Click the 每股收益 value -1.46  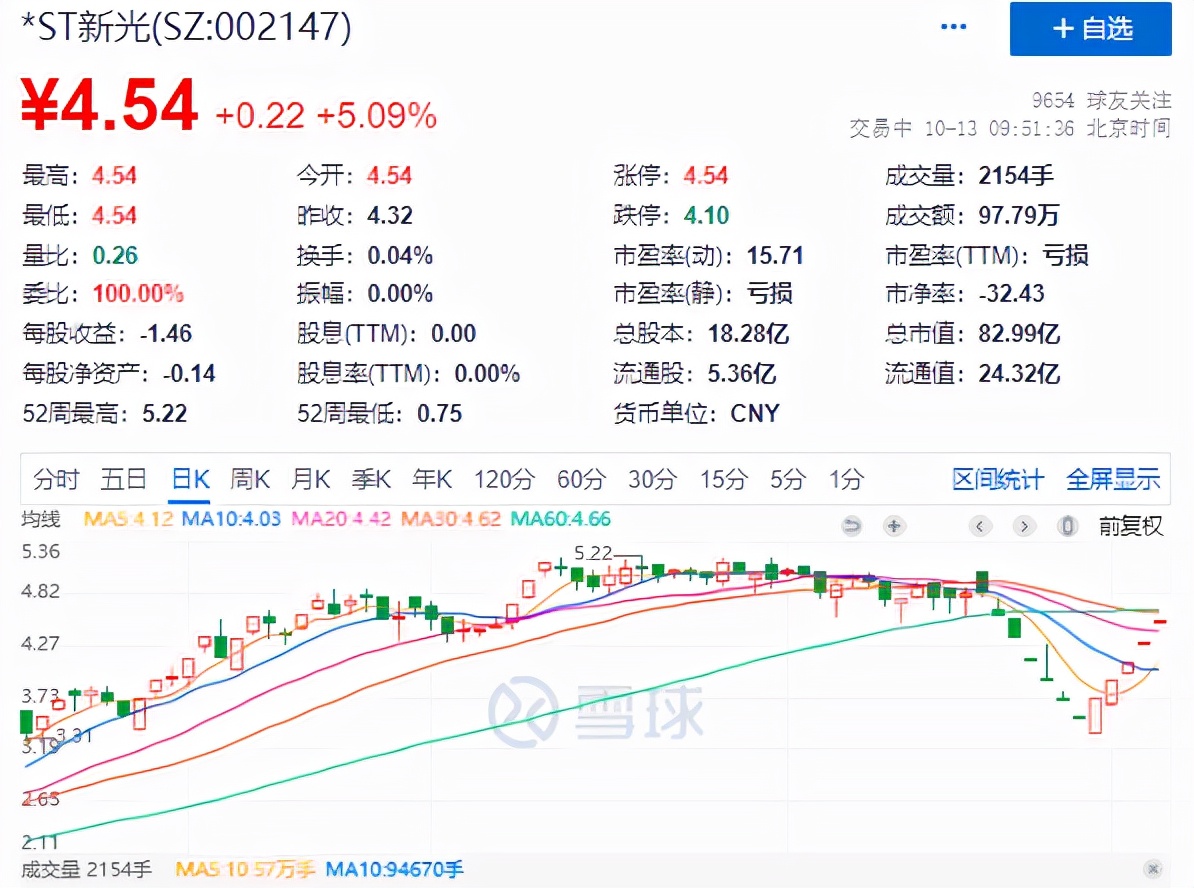pos(165,334)
